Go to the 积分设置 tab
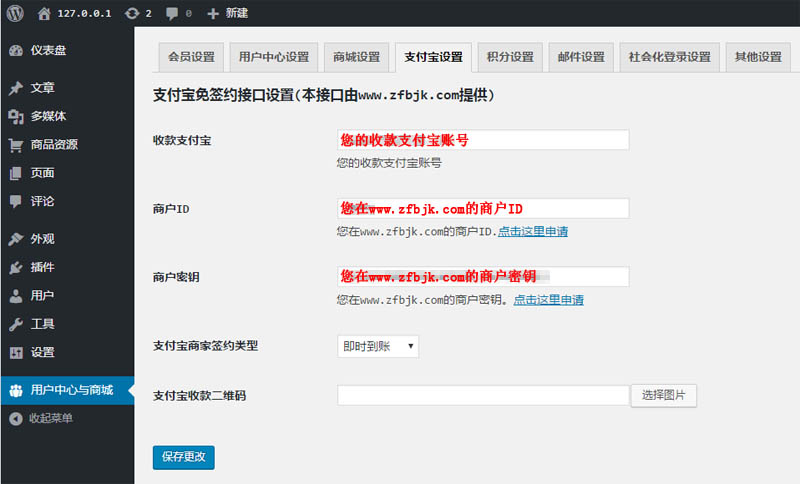Screen dimensions: 800x484 tap(510, 57)
